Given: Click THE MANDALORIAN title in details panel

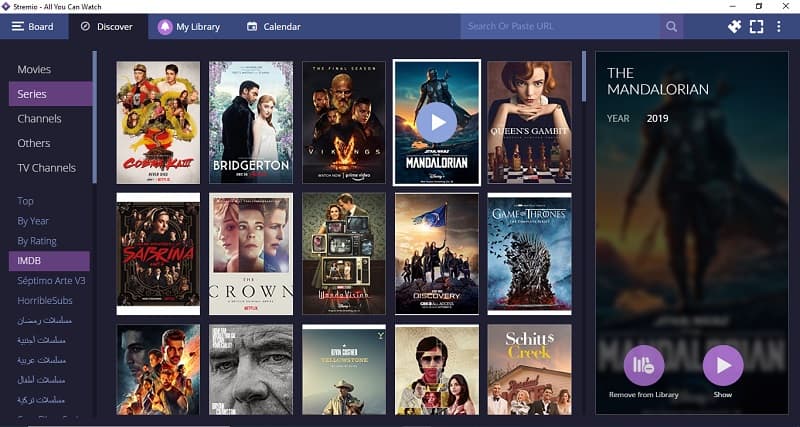Looking at the screenshot, I should click(658, 81).
